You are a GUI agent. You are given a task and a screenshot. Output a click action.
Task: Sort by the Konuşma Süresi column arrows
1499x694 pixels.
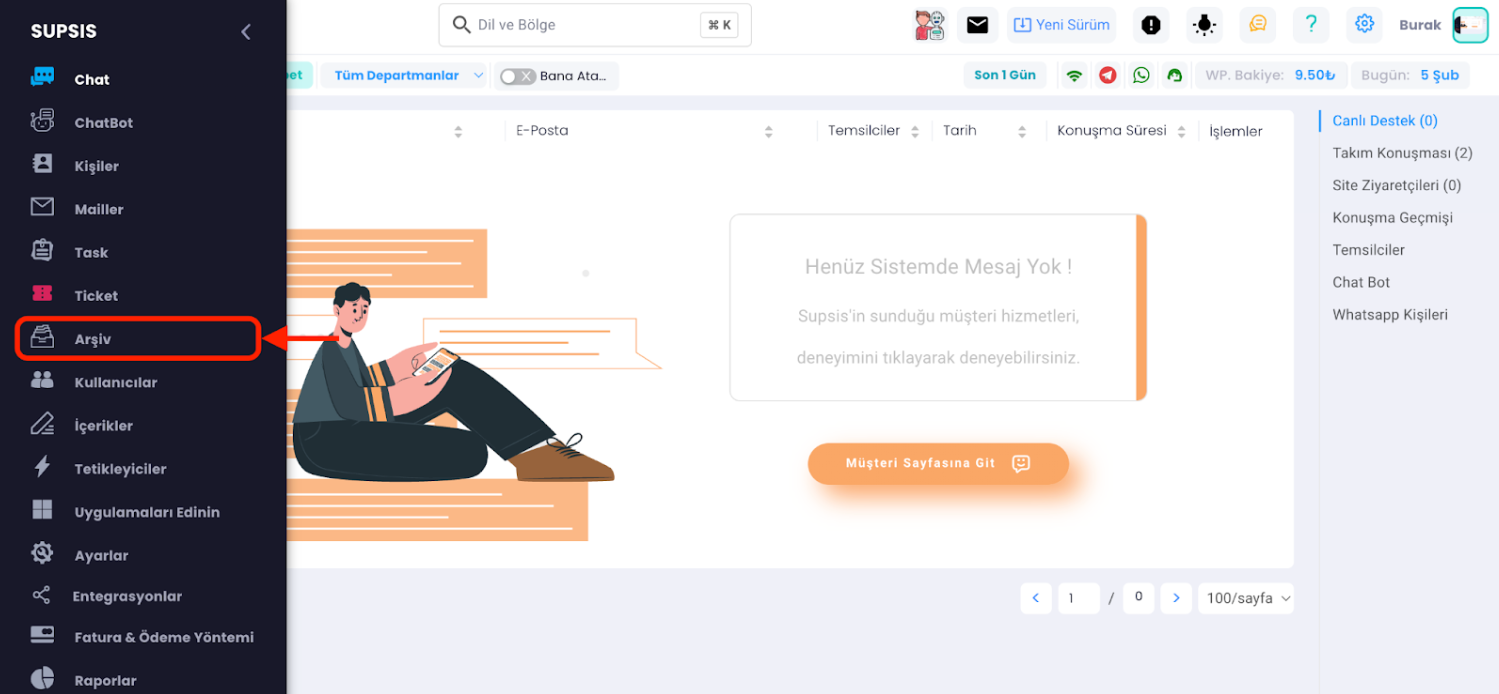1181,131
